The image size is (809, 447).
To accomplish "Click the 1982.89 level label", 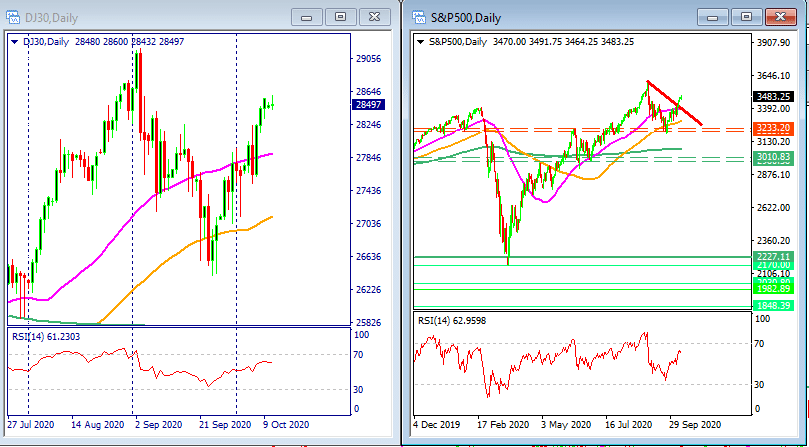I will coord(772,289).
